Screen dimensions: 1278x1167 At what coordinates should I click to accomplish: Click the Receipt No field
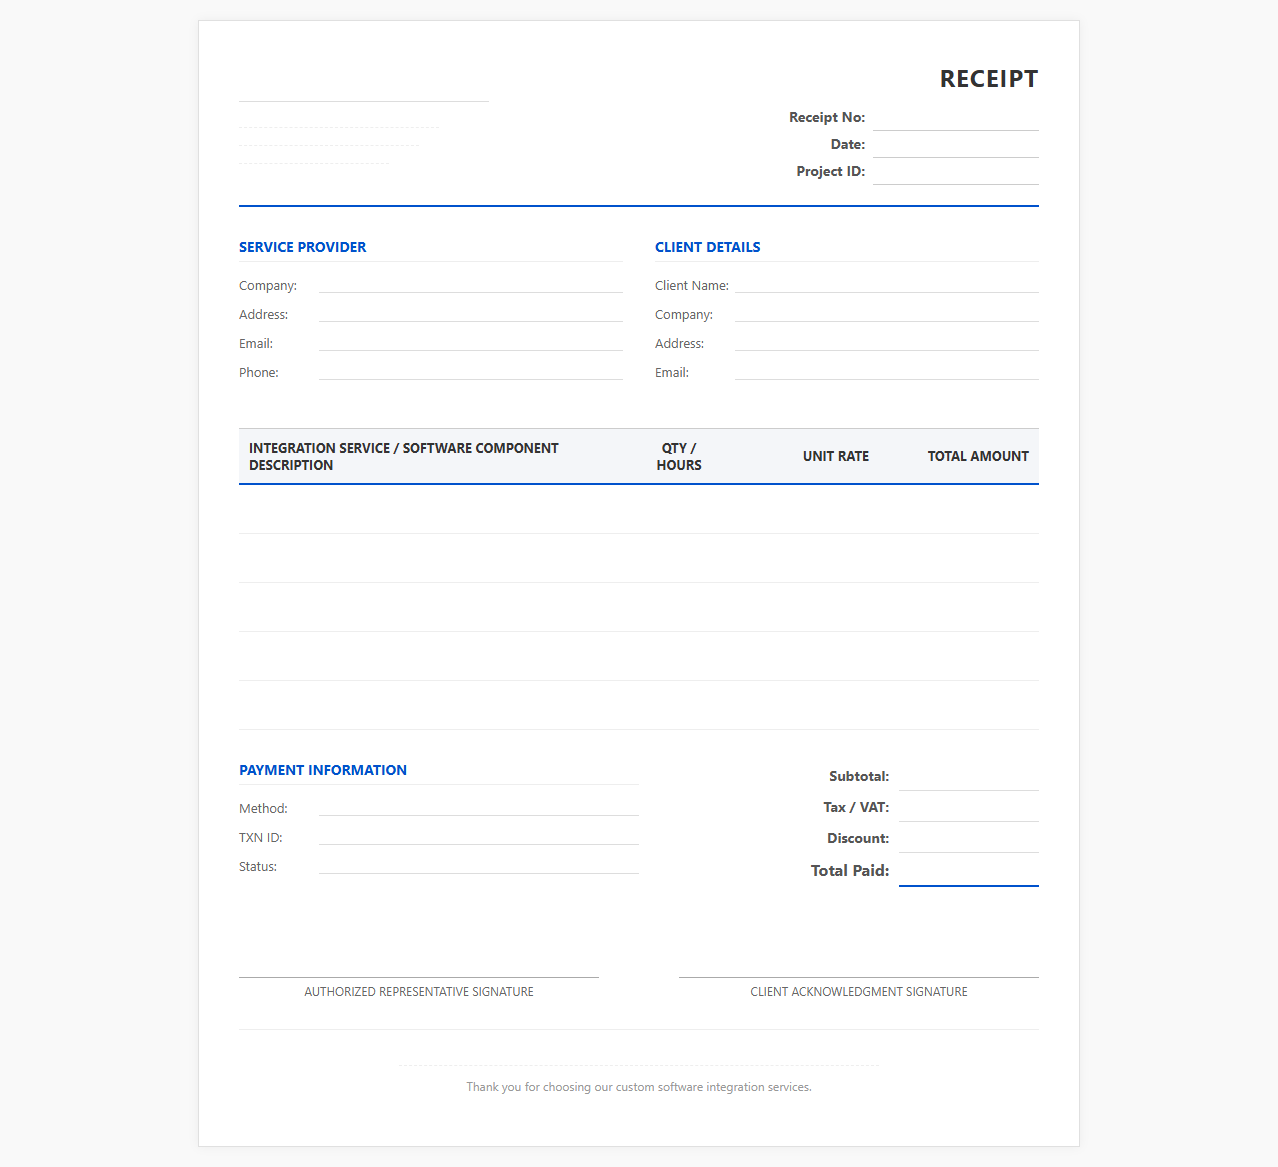coord(956,118)
